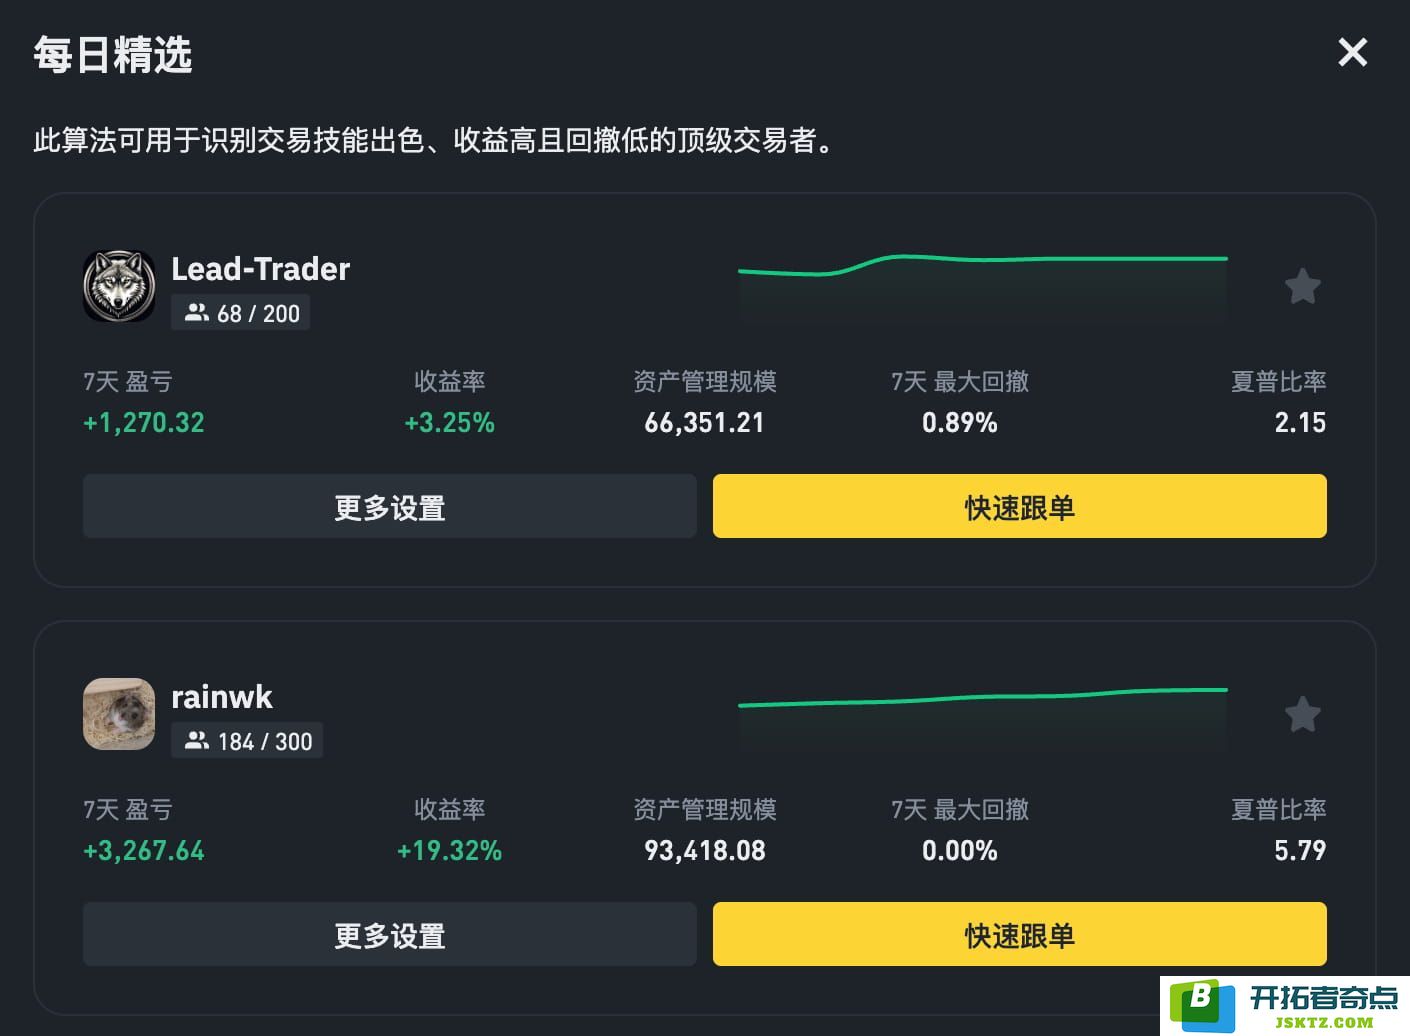Open 更多设置 for Lead-Trader
The image size is (1410, 1036).
pyautogui.click(x=389, y=507)
